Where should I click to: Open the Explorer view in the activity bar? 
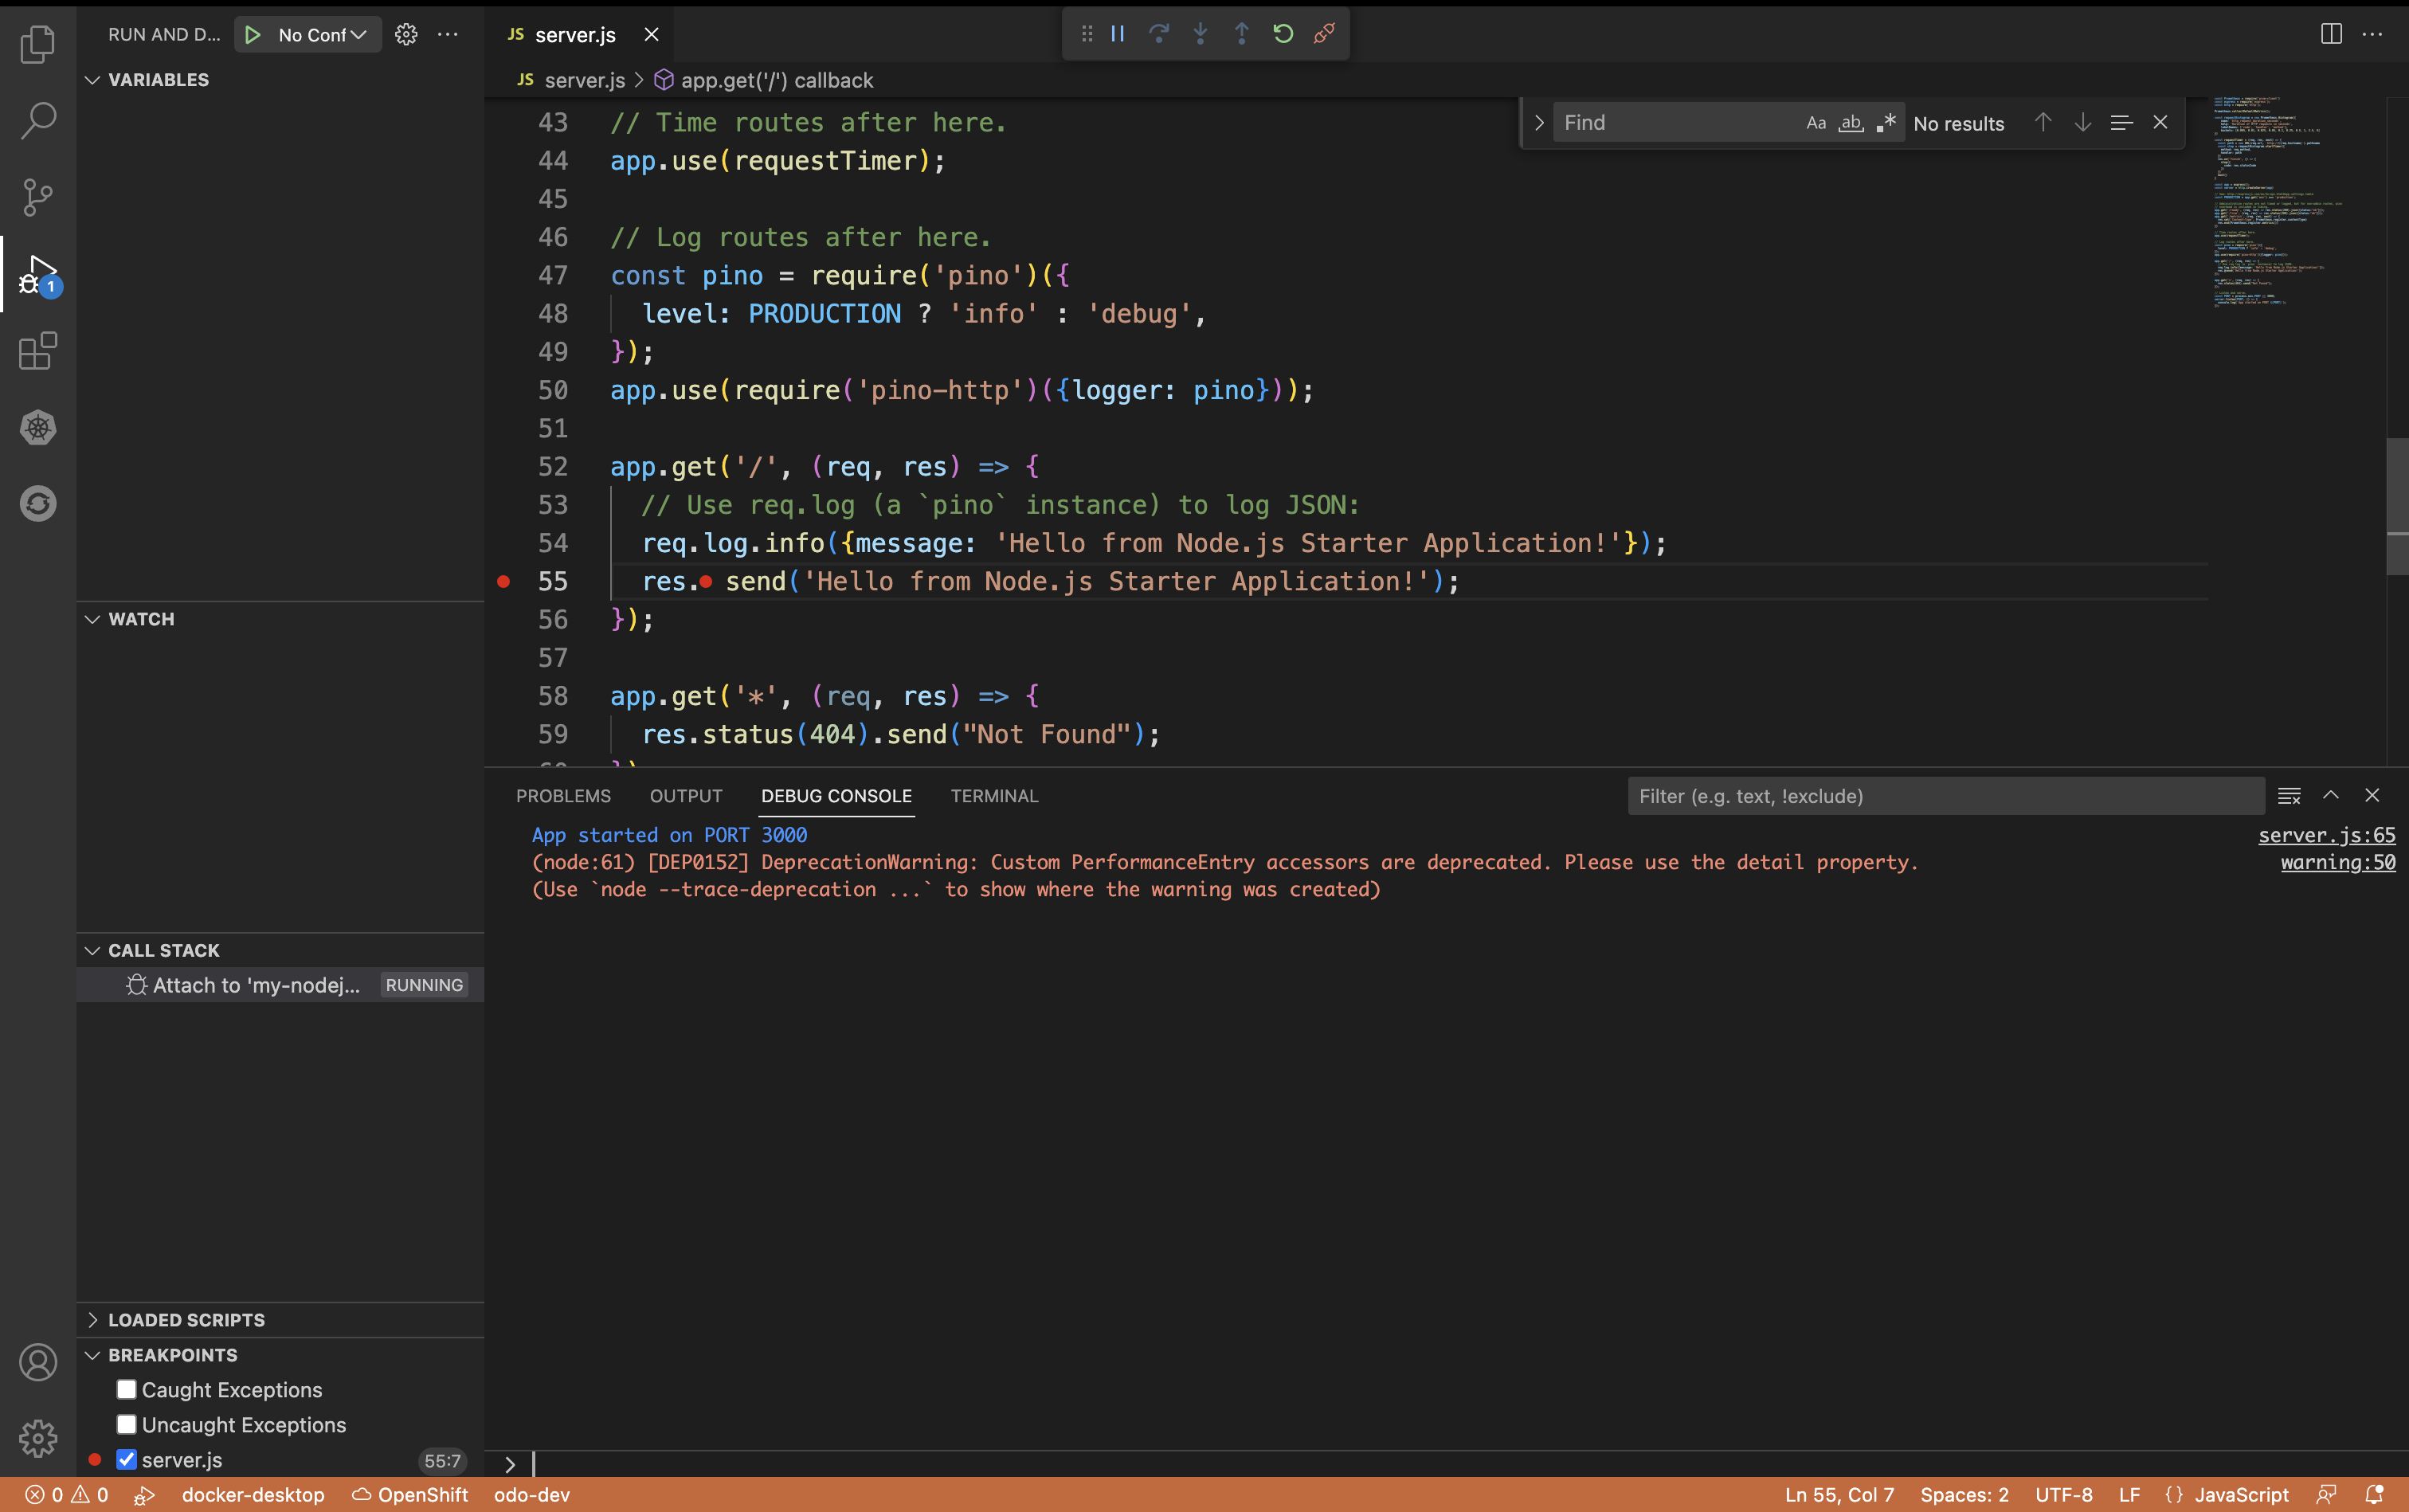click(x=37, y=44)
